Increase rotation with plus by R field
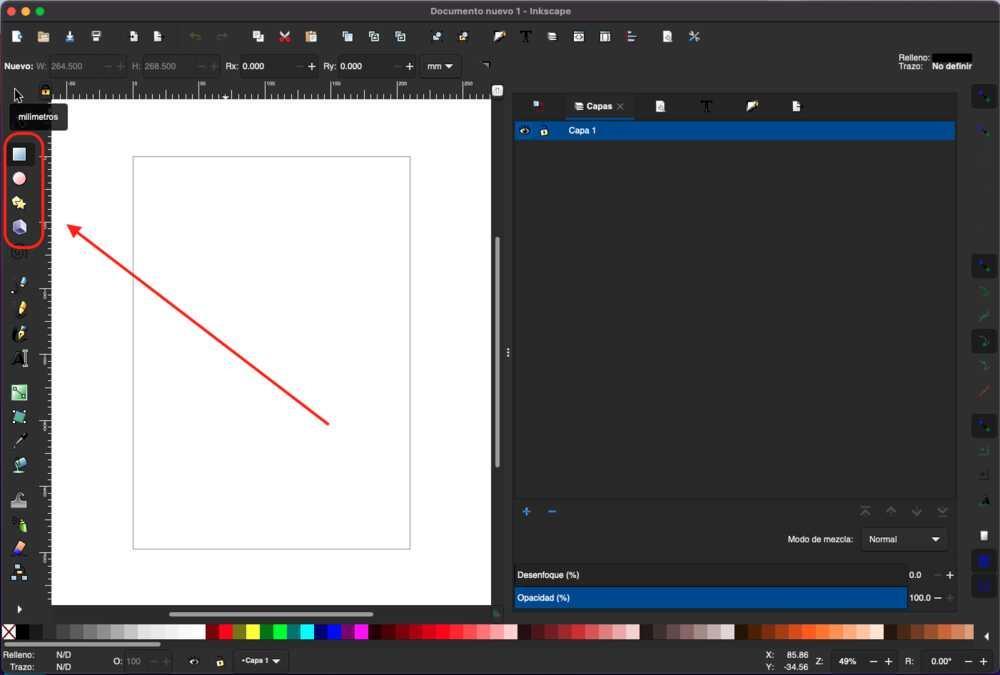This screenshot has height=675, width=1000. 983,662
